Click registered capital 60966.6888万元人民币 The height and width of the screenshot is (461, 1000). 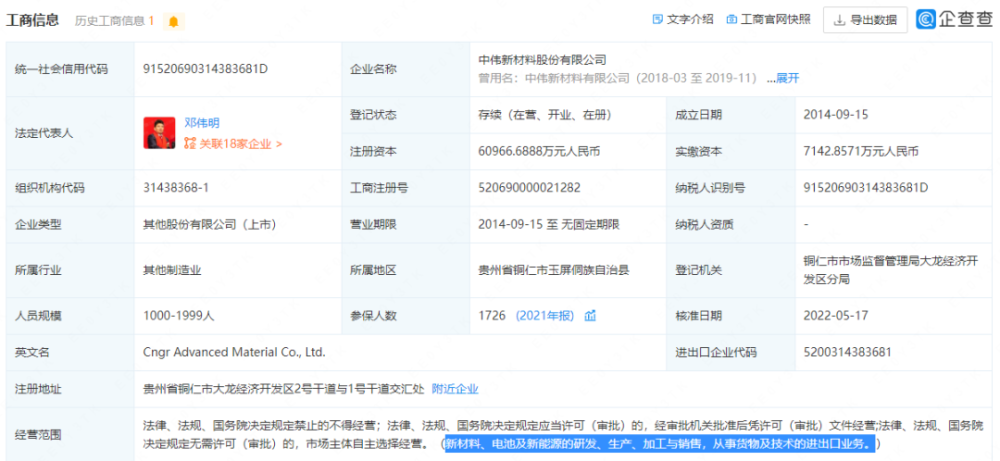coord(539,151)
